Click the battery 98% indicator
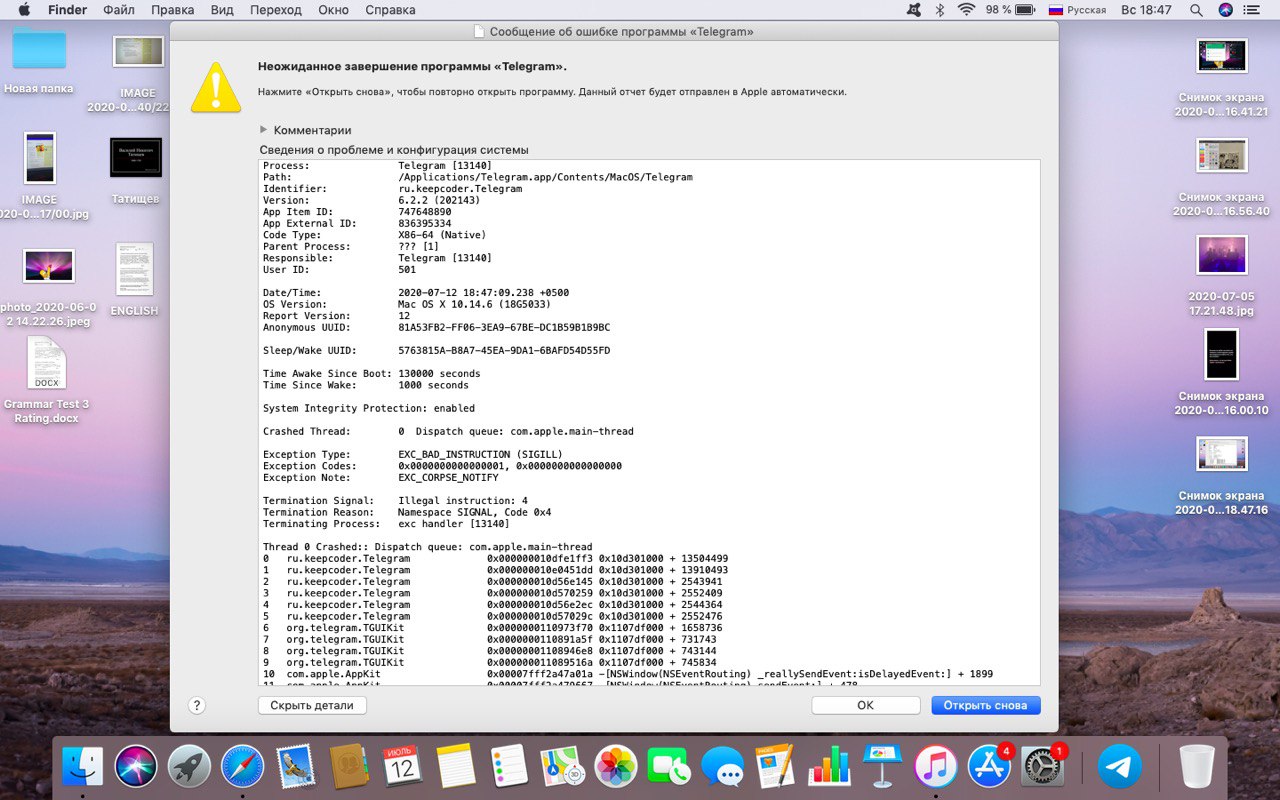This screenshot has height=800, width=1280. pyautogui.click(x=1010, y=10)
